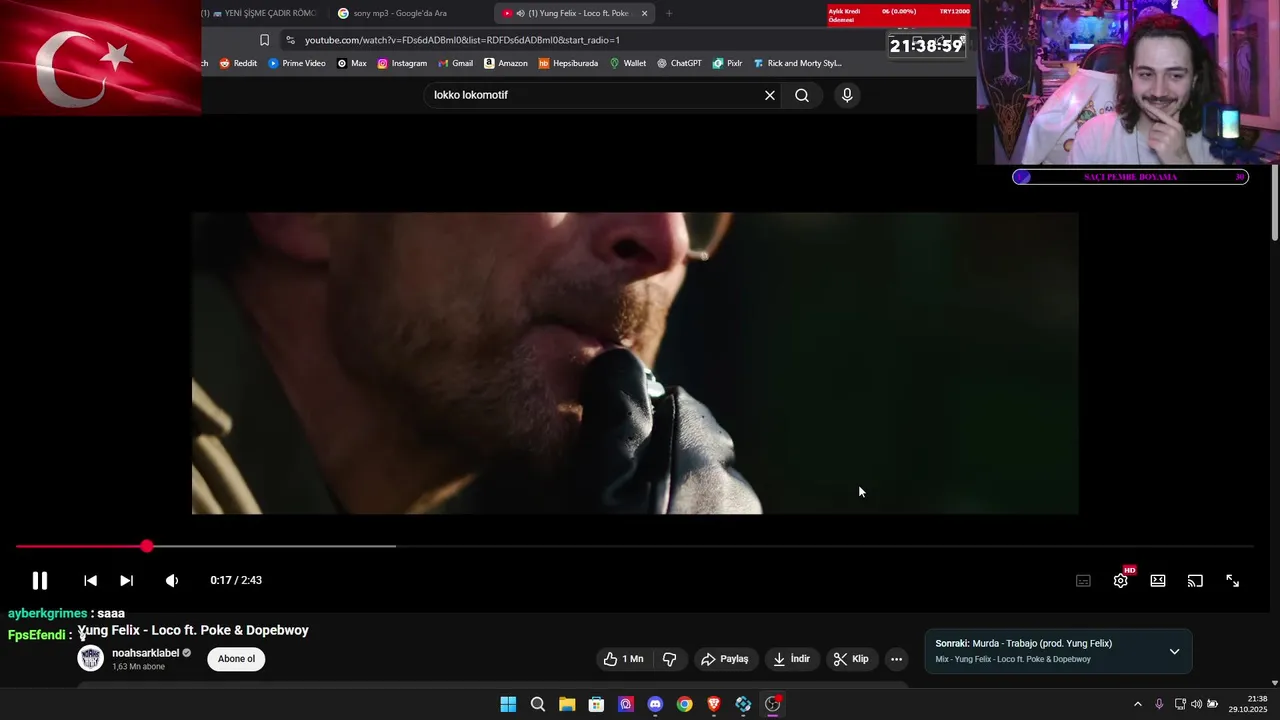This screenshot has height=720, width=1280.
Task: Open the system volume tray icon
Action: (x=1196, y=704)
